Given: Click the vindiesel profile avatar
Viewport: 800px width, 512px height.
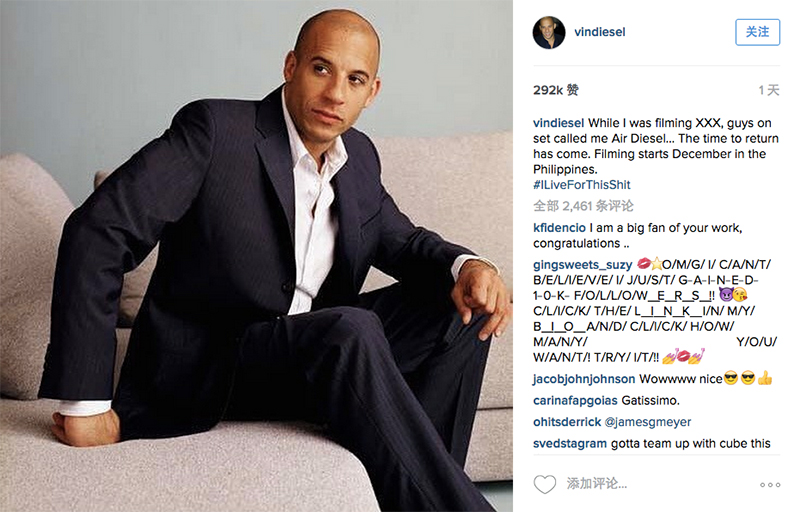Looking at the screenshot, I should tap(549, 33).
